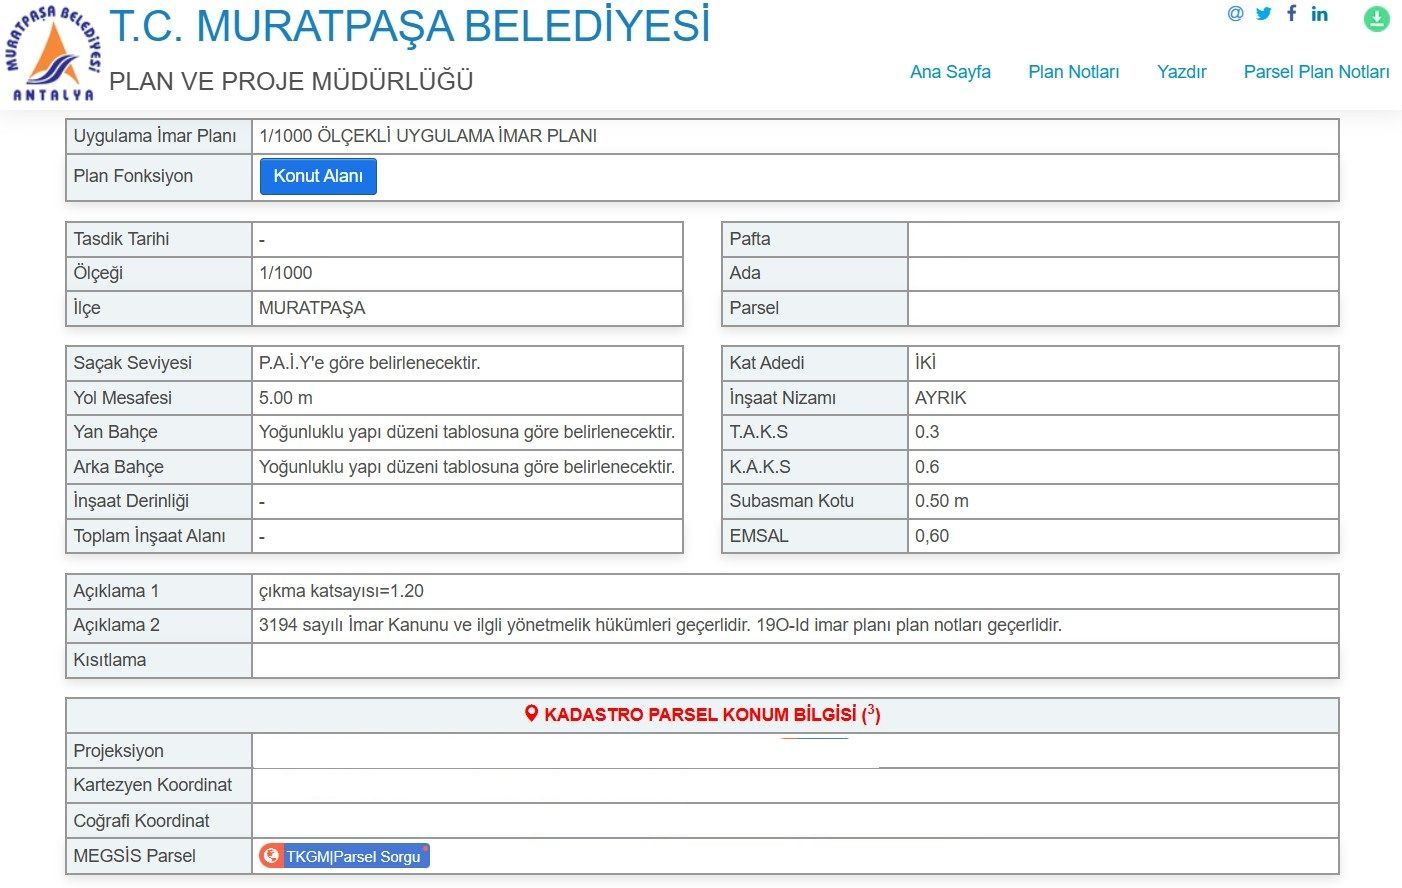Select Yazdır to print the page
The height and width of the screenshot is (888, 1402).
point(1181,72)
